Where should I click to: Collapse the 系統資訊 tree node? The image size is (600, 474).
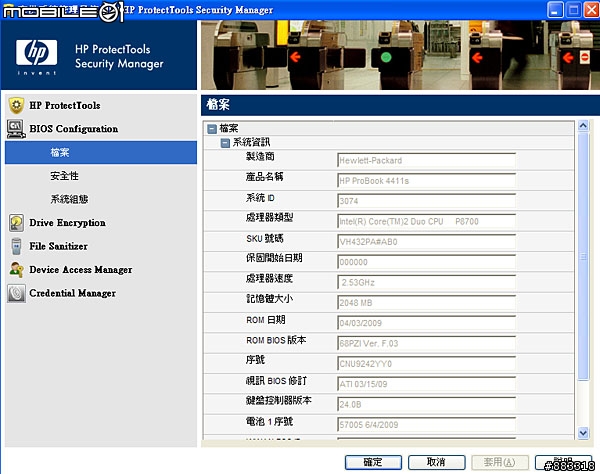[x=225, y=143]
